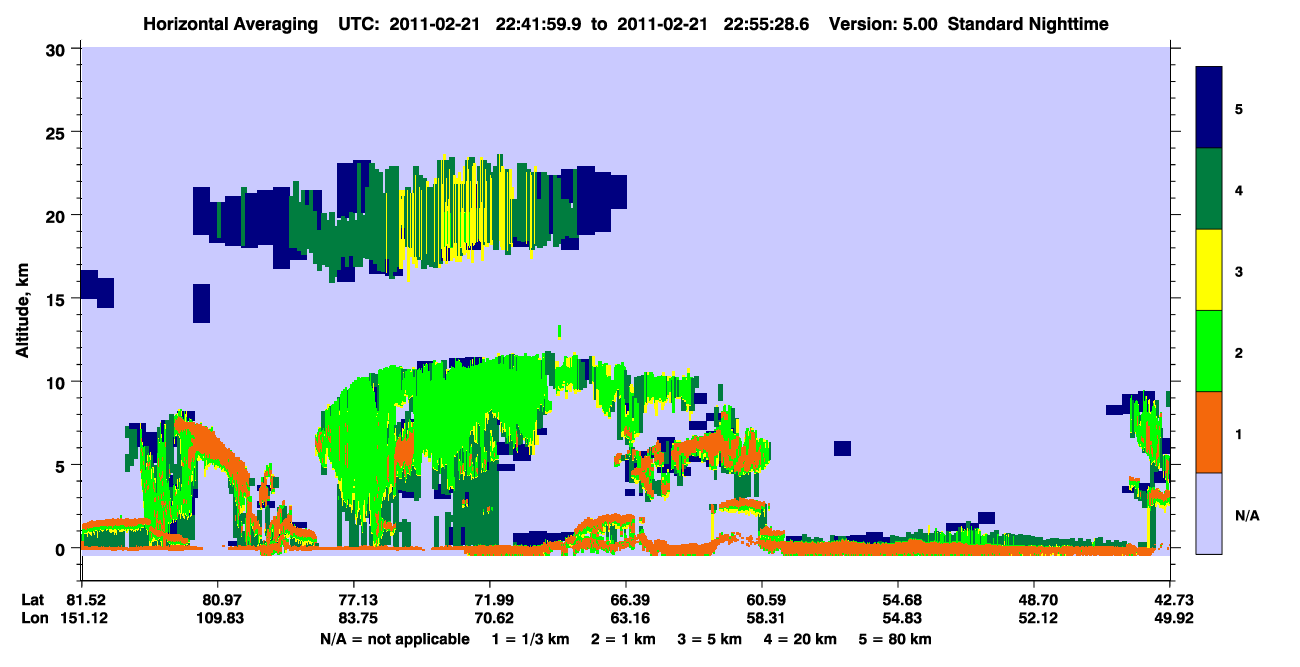The height and width of the screenshot is (667, 1300).
Task: Click the '4' label beside the colorbar
Action: coord(1239,189)
